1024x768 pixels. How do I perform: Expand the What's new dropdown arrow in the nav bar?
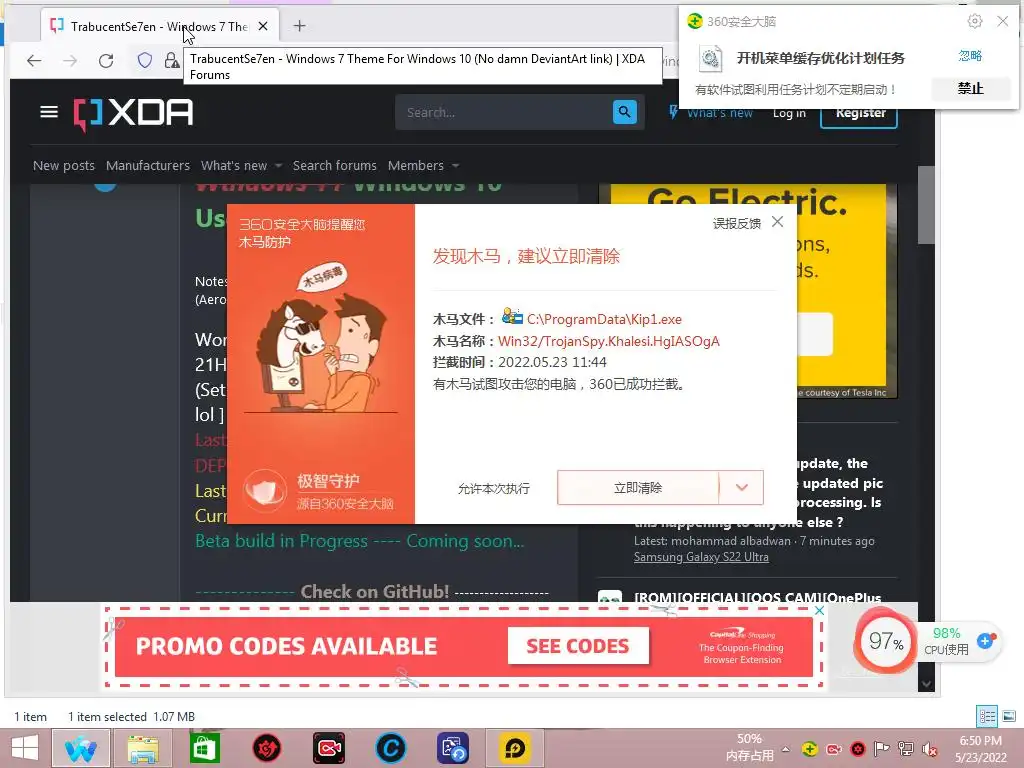(278, 166)
